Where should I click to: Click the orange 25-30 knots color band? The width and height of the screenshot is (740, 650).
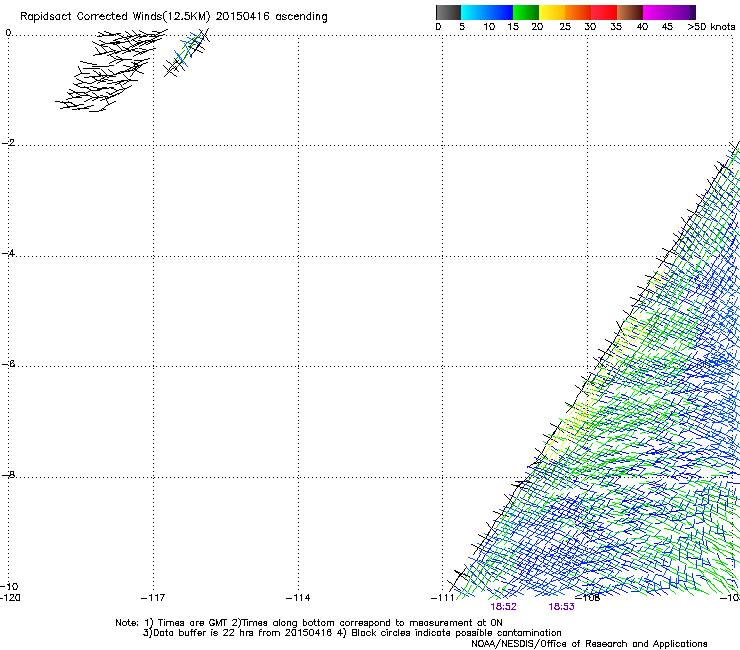click(x=578, y=12)
